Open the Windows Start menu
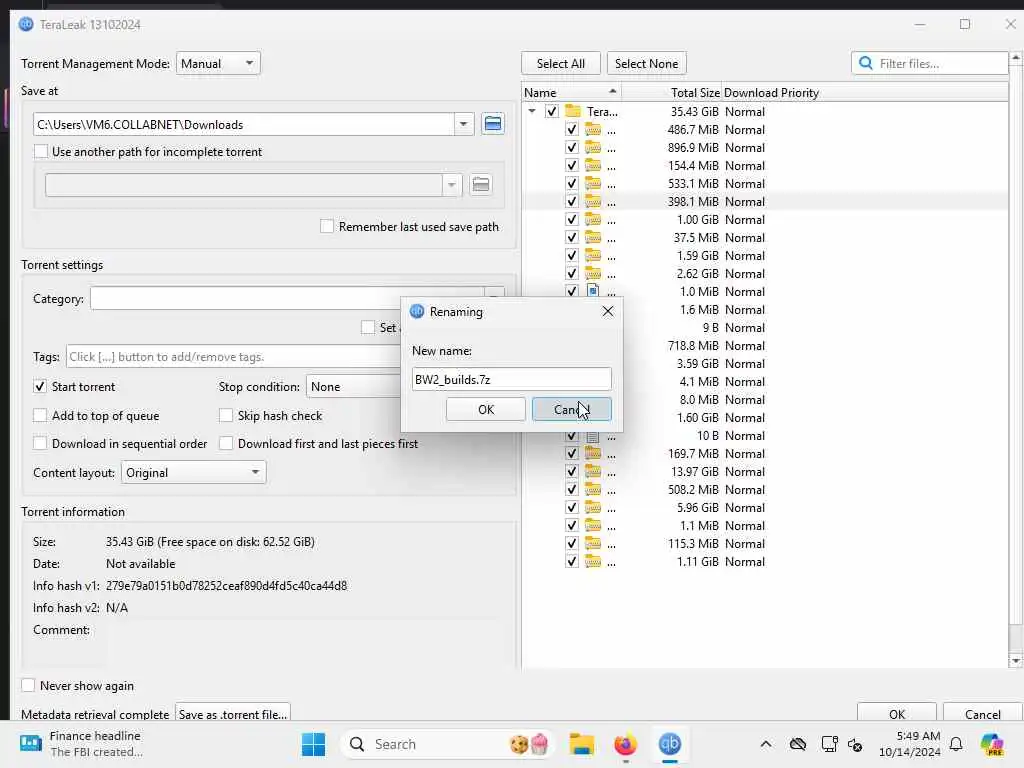This screenshot has width=1024, height=768. click(313, 744)
